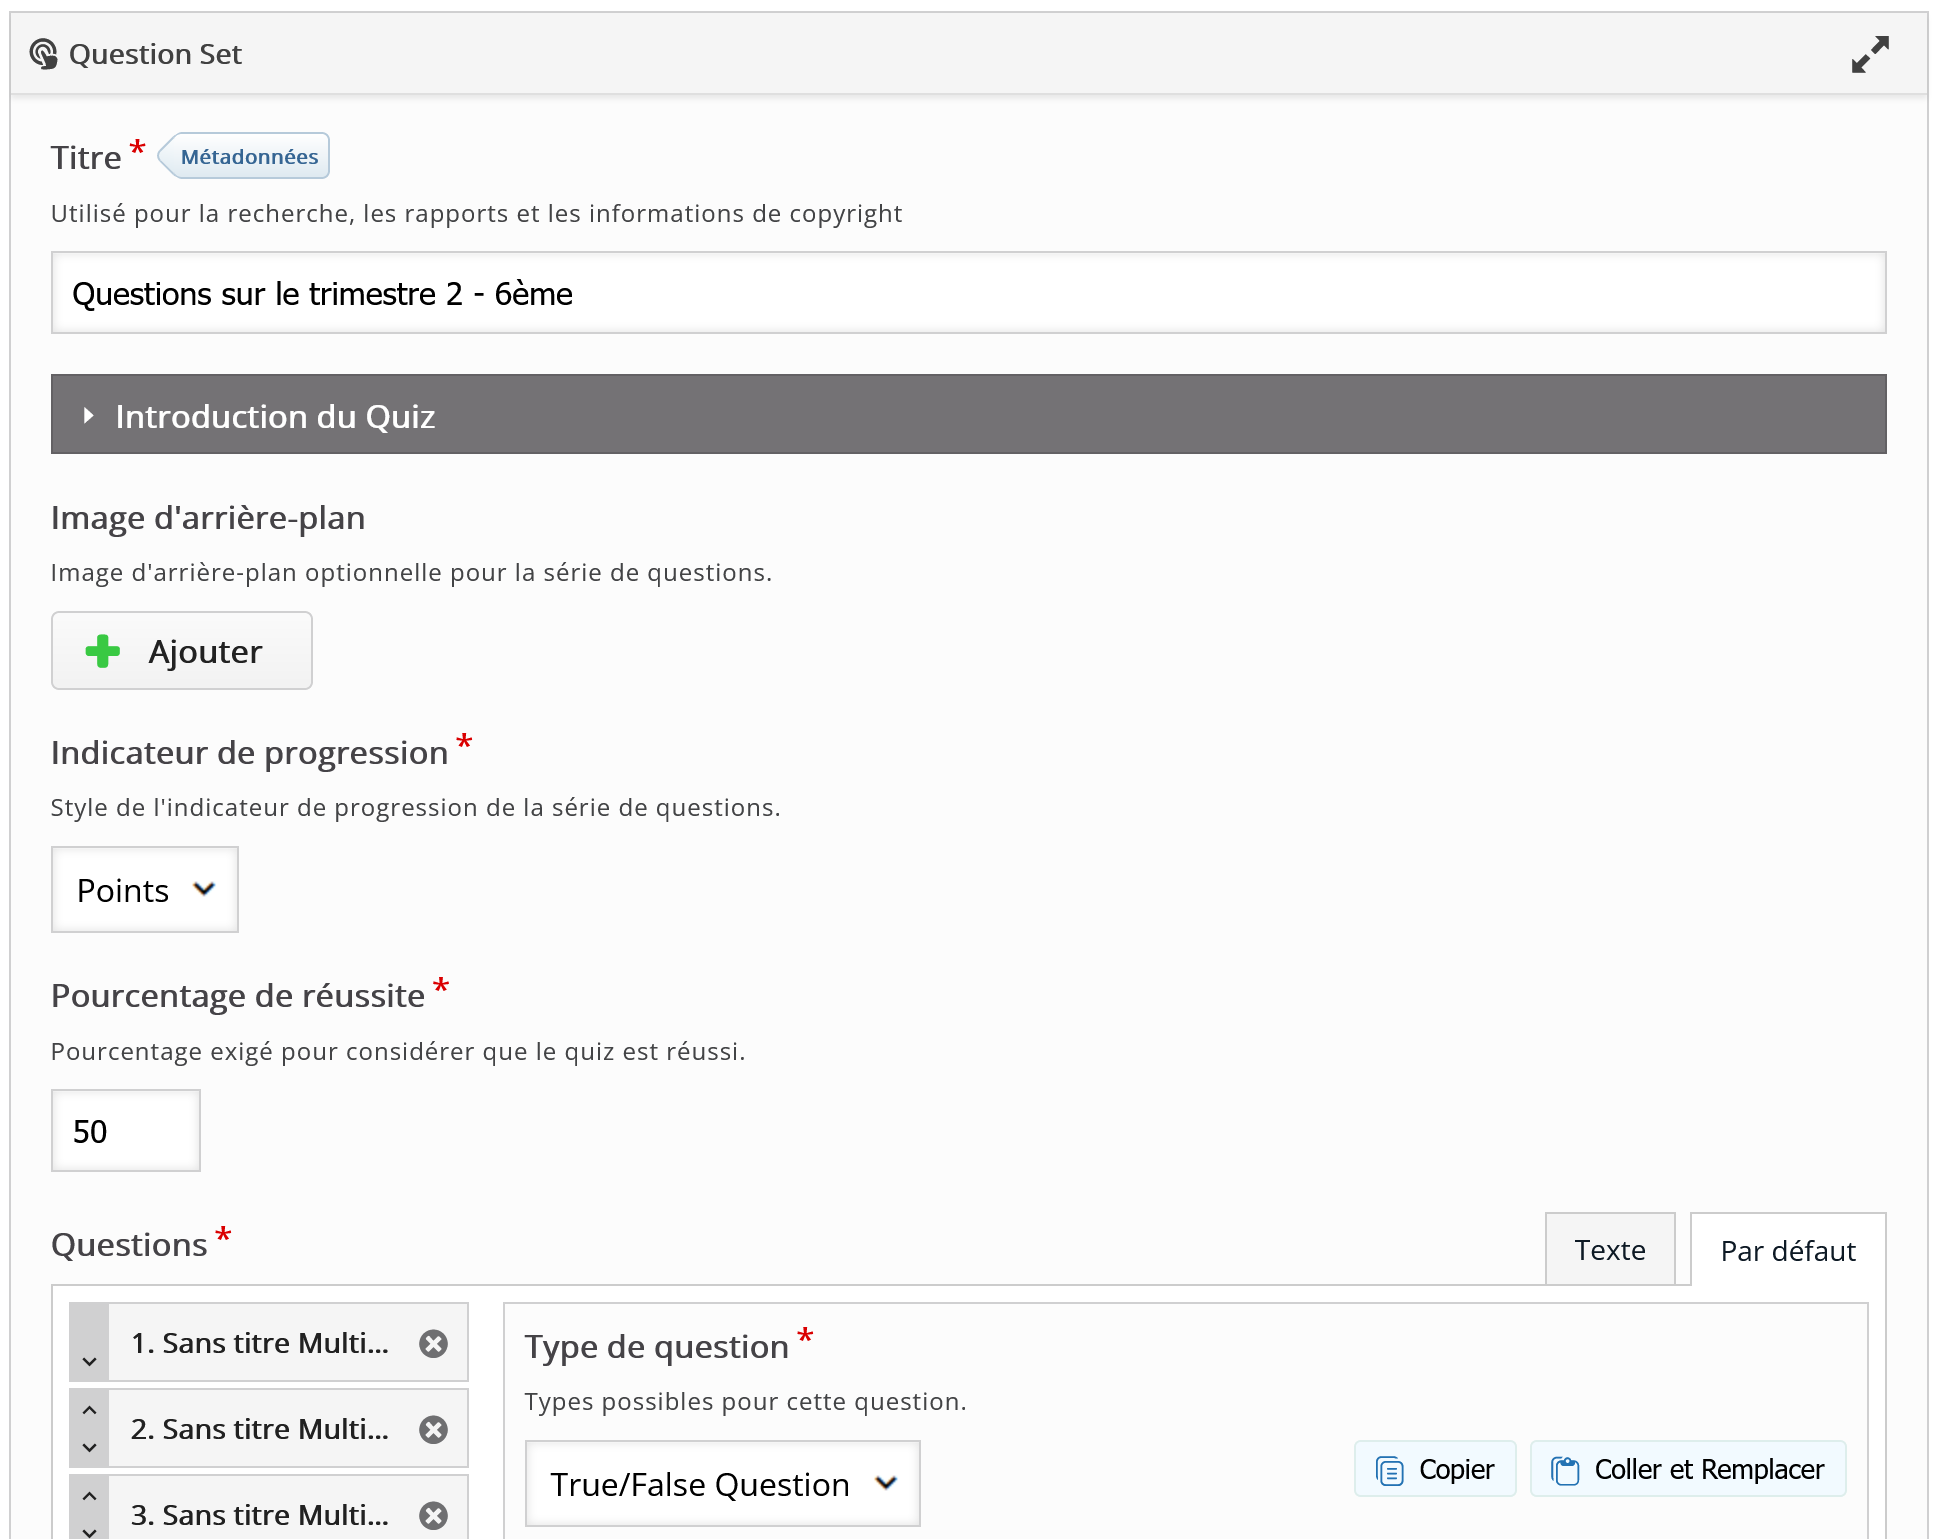Move question 2 down with its arrow

pos(89,1447)
